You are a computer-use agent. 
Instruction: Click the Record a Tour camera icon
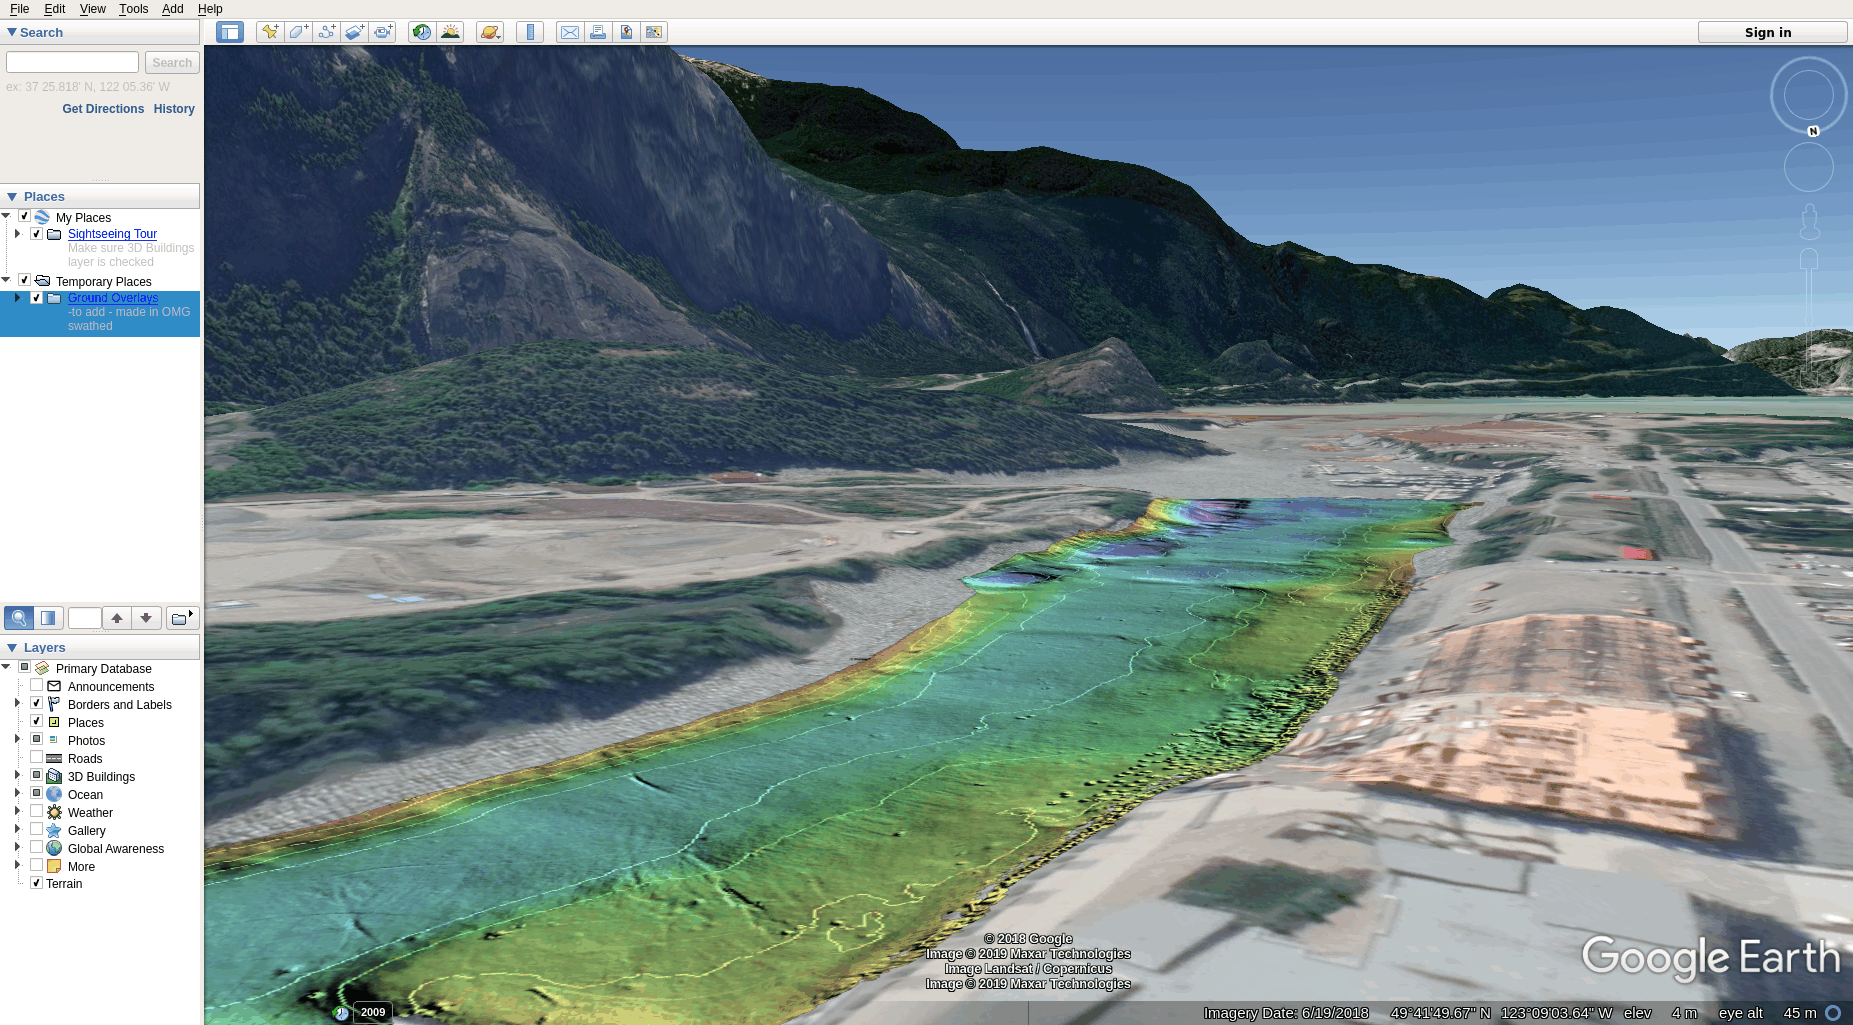382,32
